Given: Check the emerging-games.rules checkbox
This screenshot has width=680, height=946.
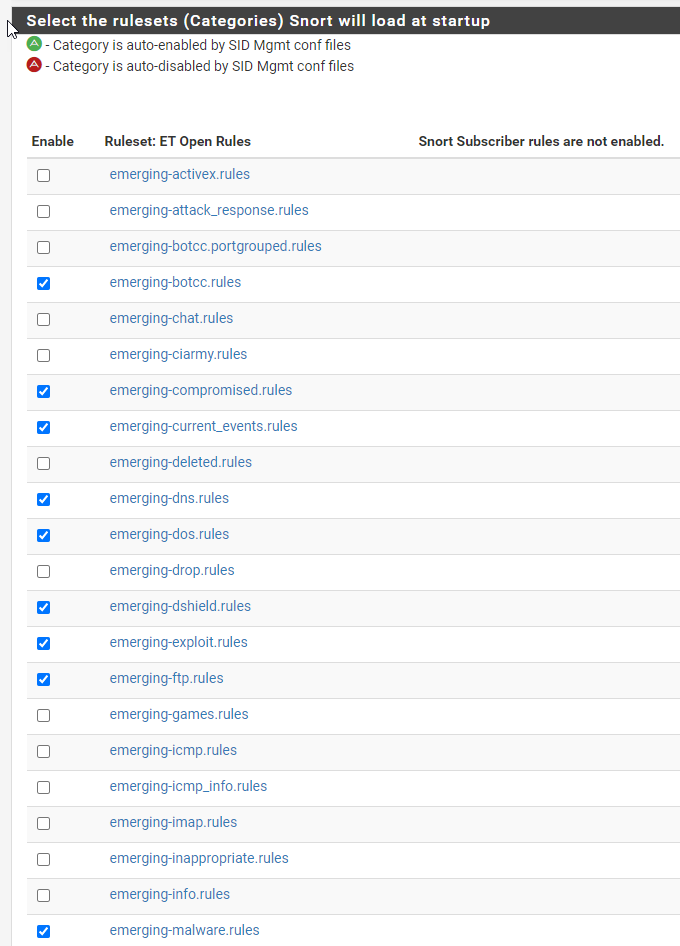Looking at the screenshot, I should (43, 716).
